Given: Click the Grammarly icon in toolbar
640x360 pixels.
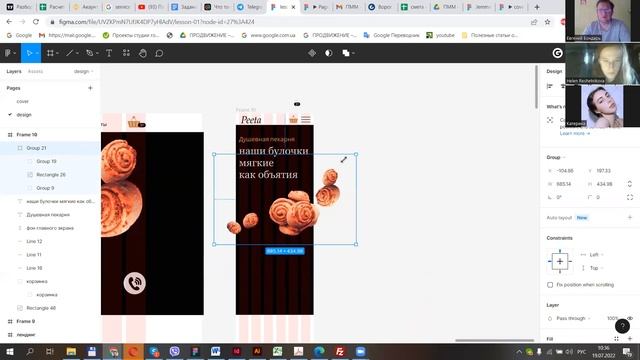Looking at the screenshot, I should pos(557,53).
